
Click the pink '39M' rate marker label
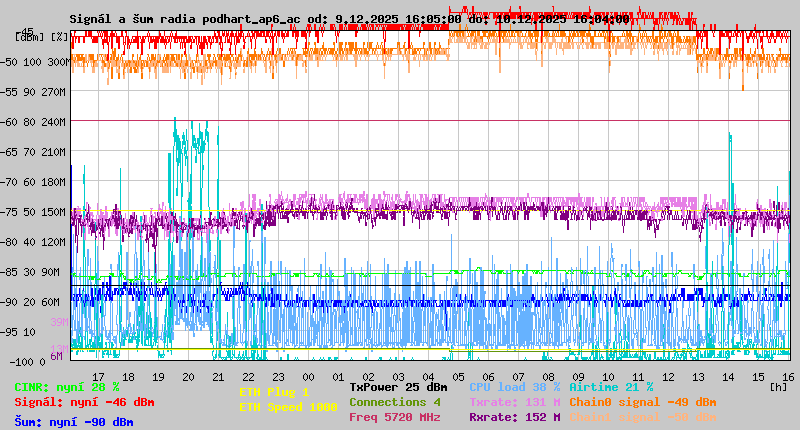point(59,322)
